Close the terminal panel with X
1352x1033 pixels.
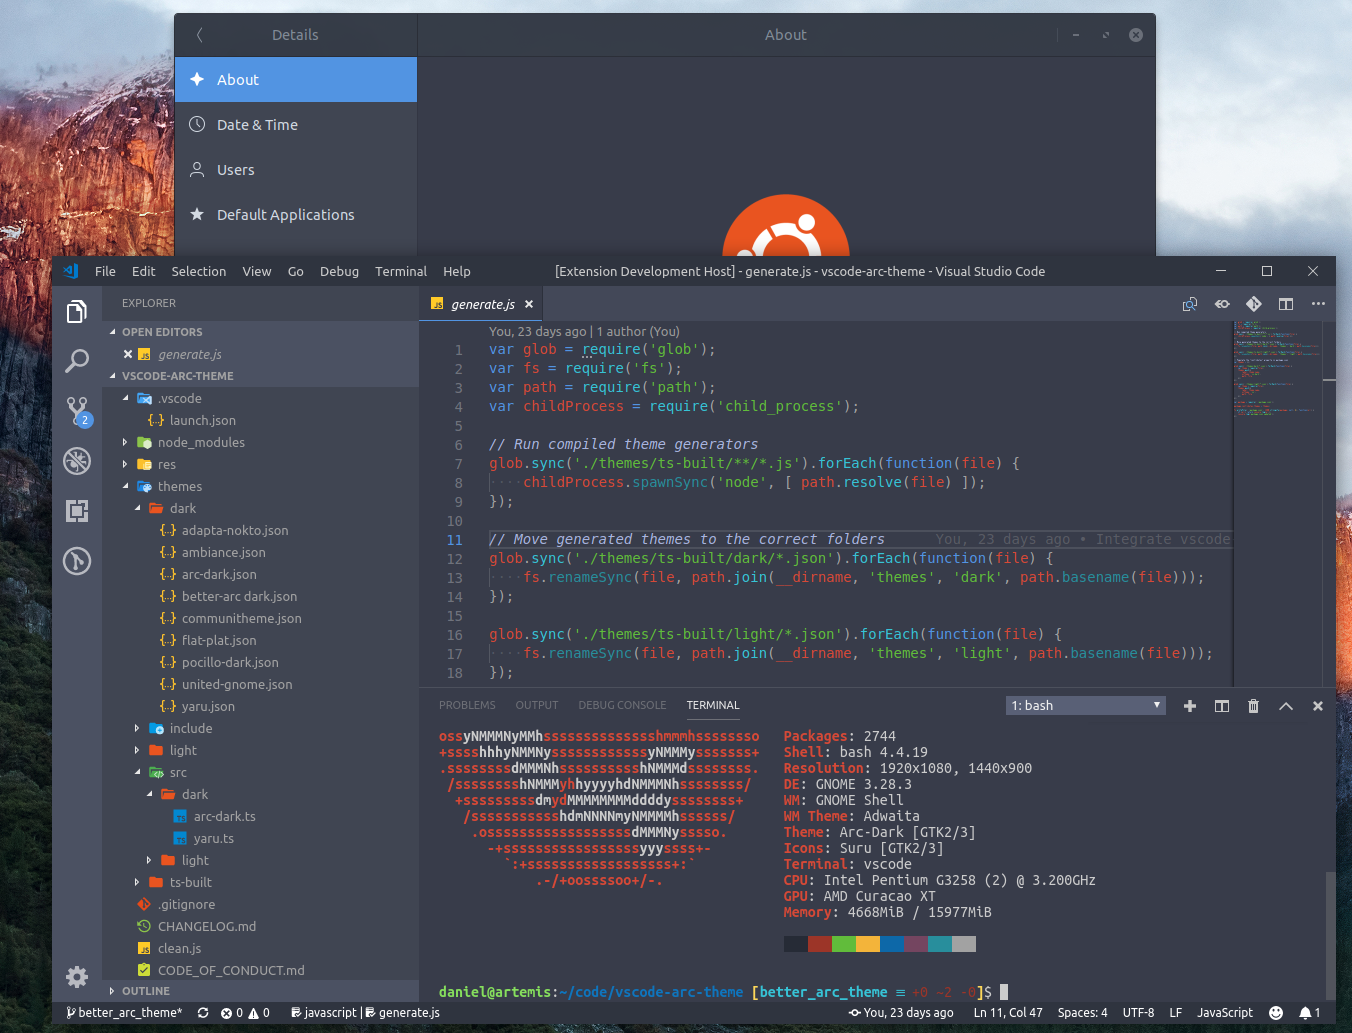point(1318,706)
